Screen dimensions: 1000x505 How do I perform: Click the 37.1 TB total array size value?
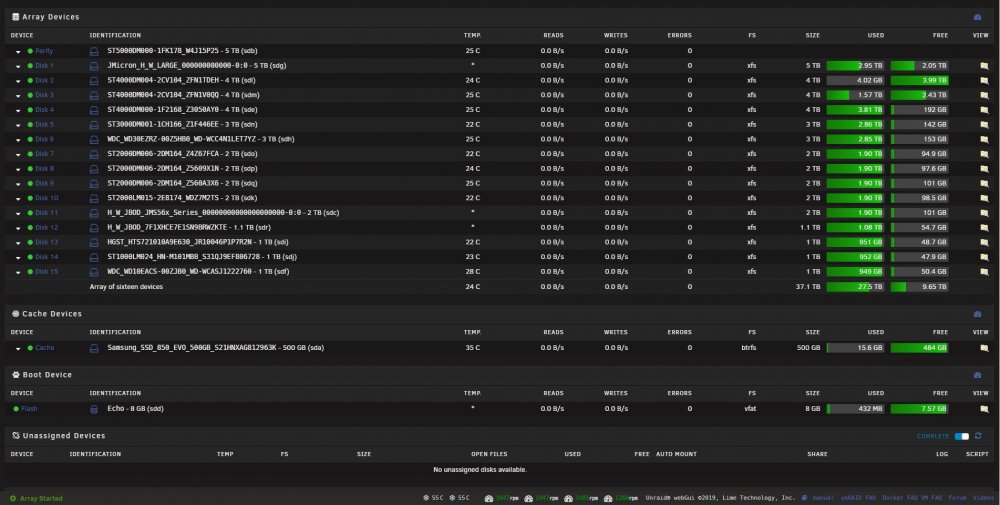pos(808,287)
